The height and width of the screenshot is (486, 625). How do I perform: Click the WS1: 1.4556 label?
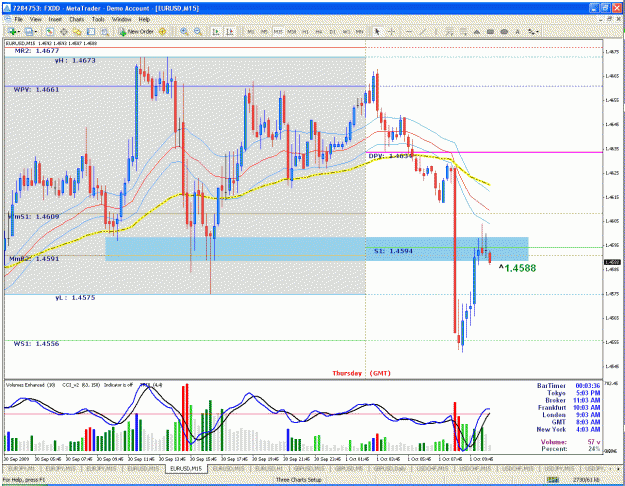(36, 344)
